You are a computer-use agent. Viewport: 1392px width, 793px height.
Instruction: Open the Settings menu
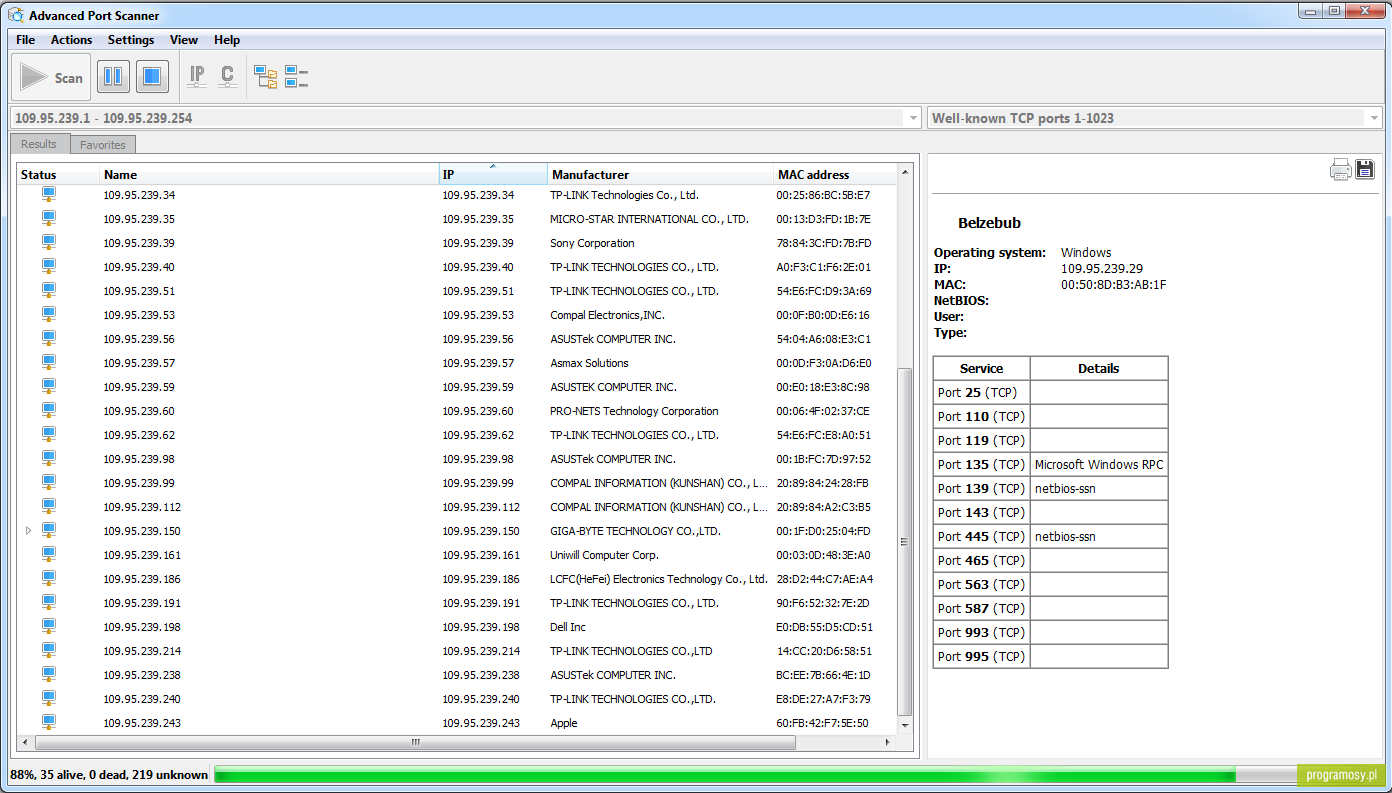coord(131,40)
